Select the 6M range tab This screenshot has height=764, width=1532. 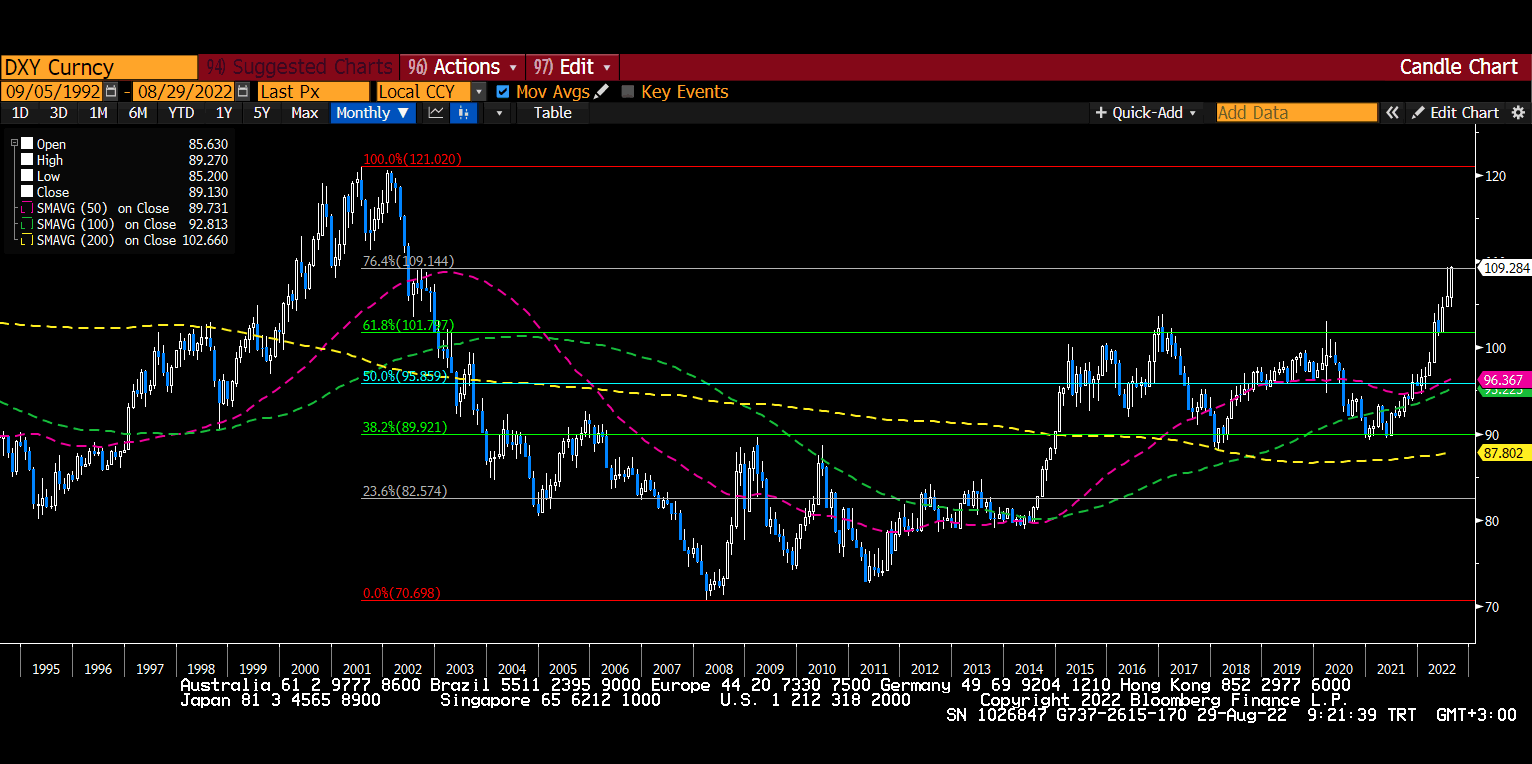pos(138,113)
